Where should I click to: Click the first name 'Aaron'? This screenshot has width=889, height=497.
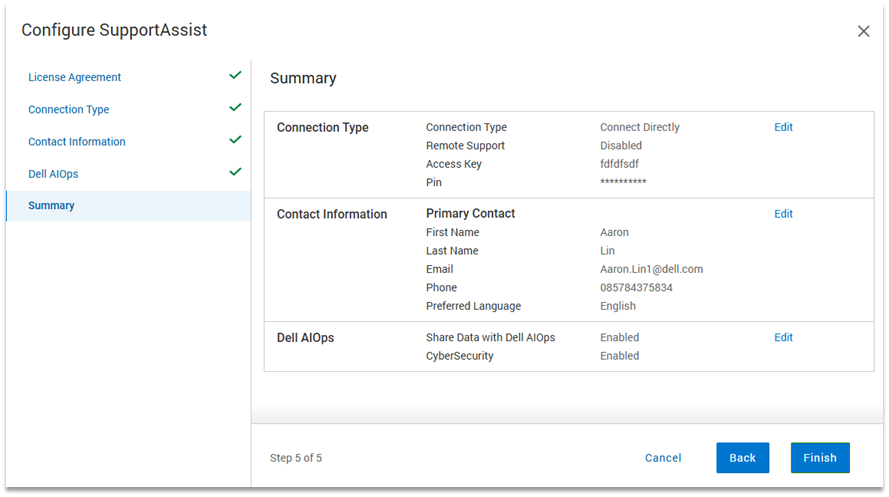[614, 232]
